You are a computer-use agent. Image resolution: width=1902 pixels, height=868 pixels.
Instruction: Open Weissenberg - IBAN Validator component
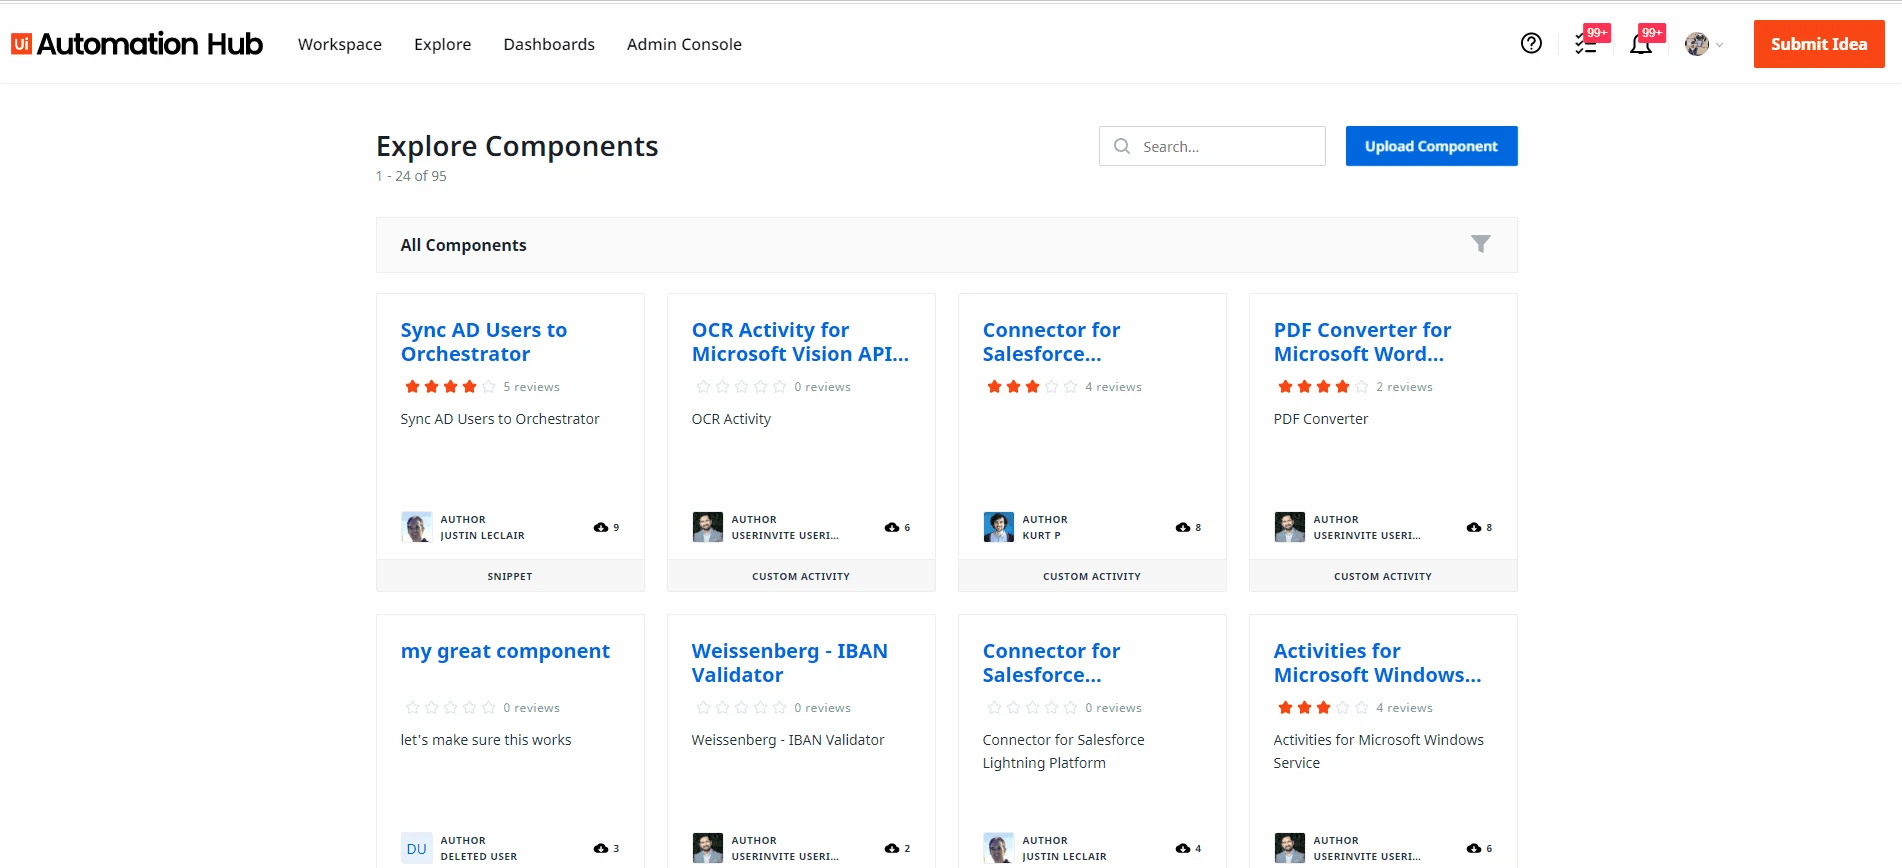click(x=789, y=663)
